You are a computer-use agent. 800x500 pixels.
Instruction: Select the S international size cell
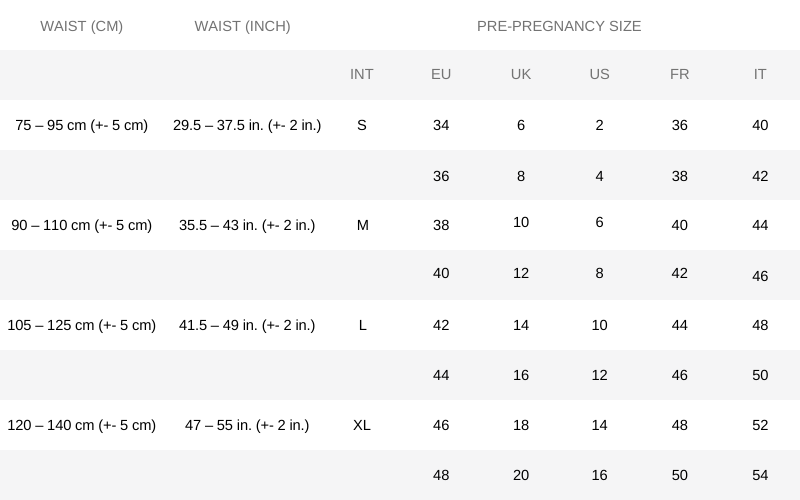click(x=362, y=125)
